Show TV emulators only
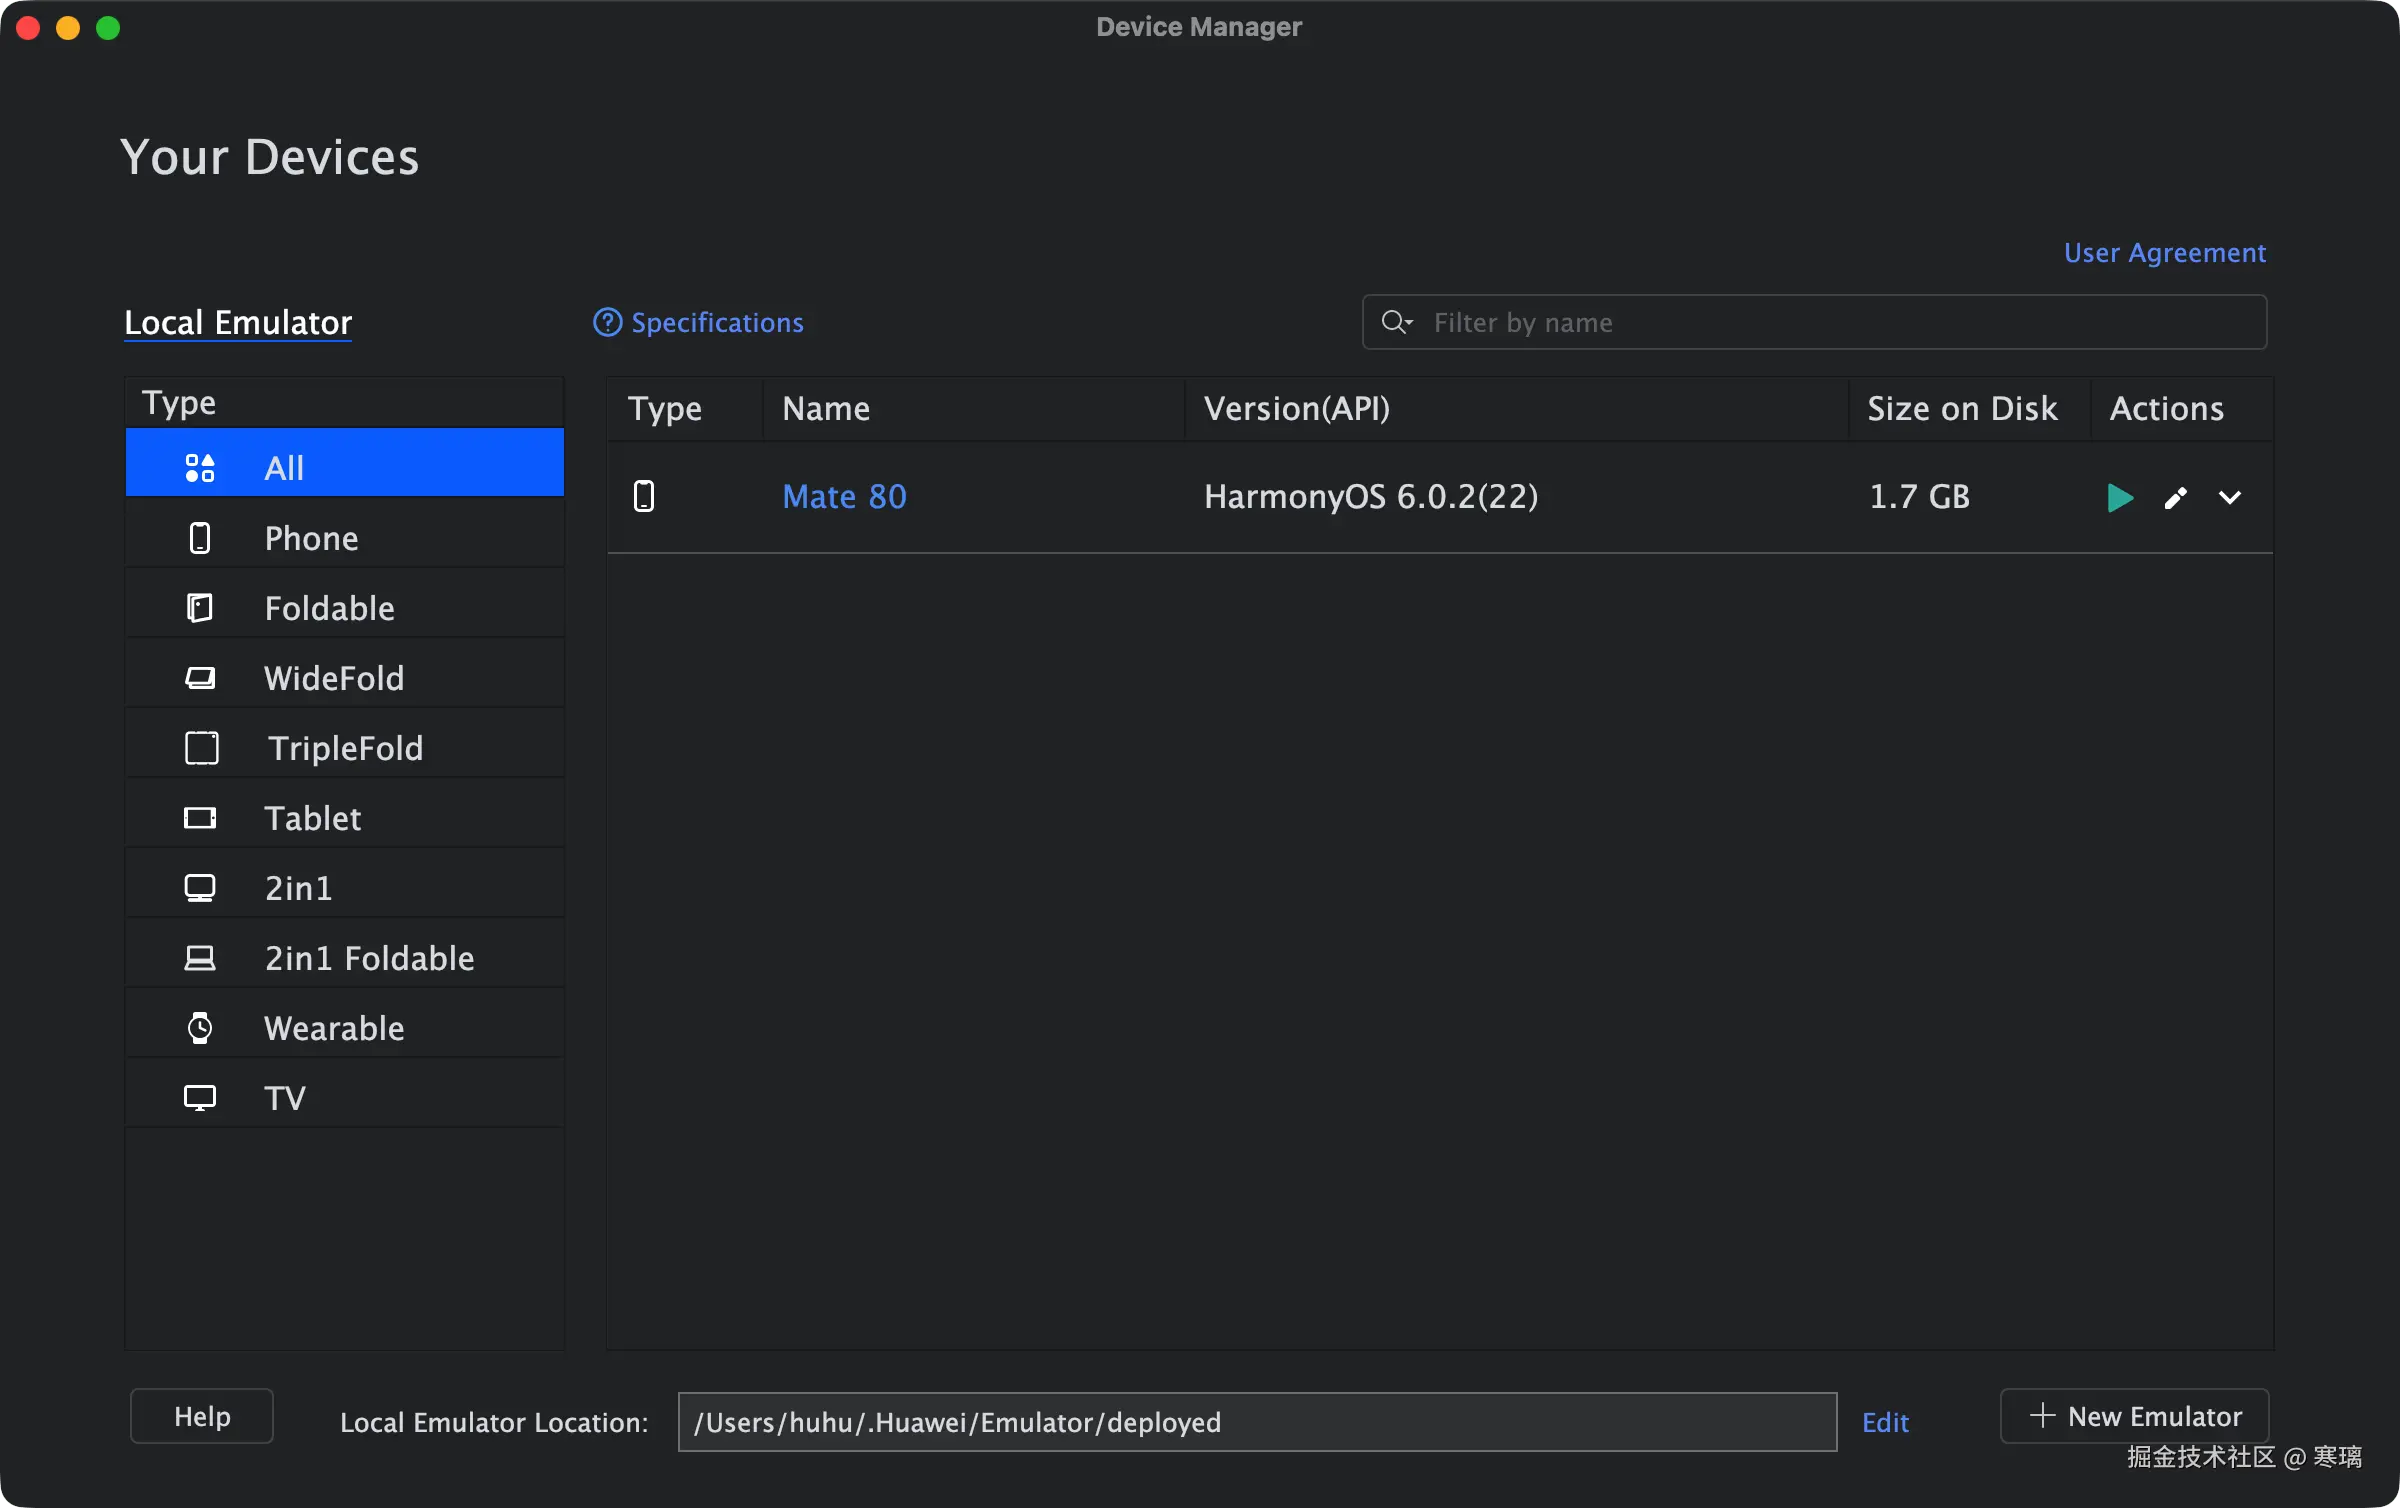The height and width of the screenshot is (1508, 2400). point(284,1098)
